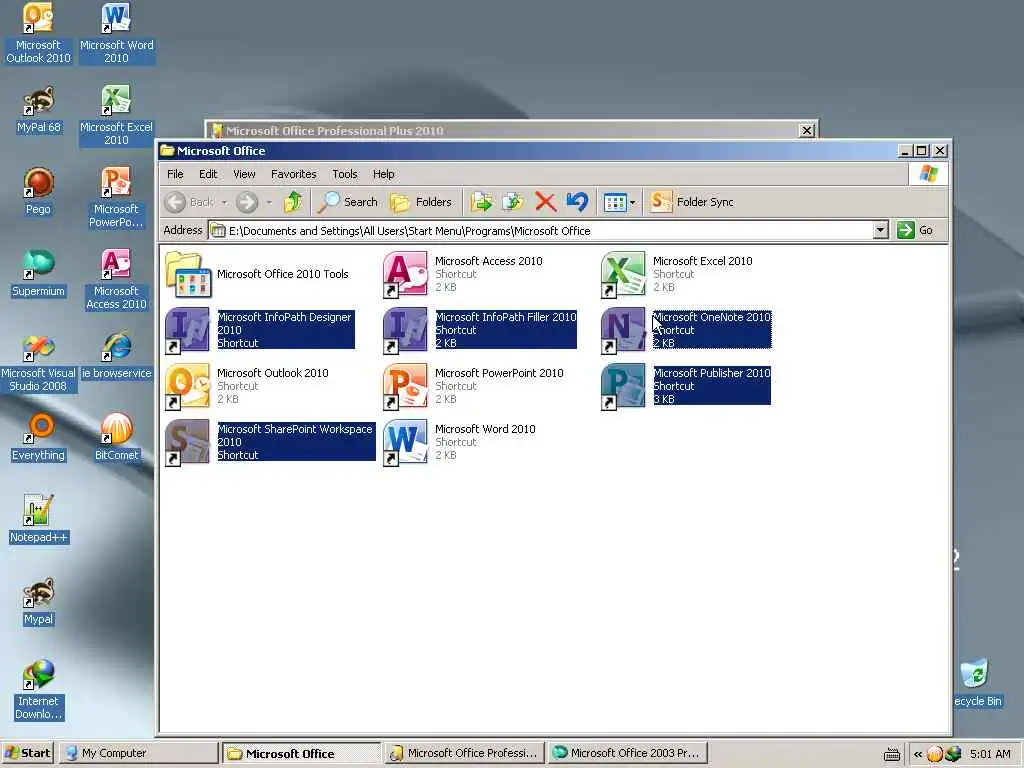
Task: Close the Microsoft Office Professional Plus 2010 window
Action: coord(807,131)
